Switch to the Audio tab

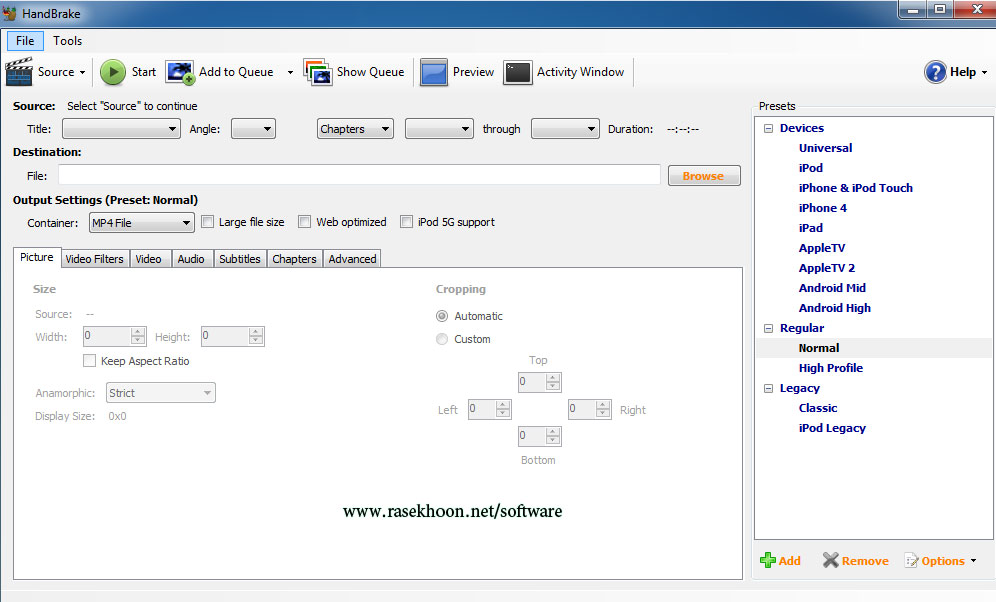coord(191,258)
